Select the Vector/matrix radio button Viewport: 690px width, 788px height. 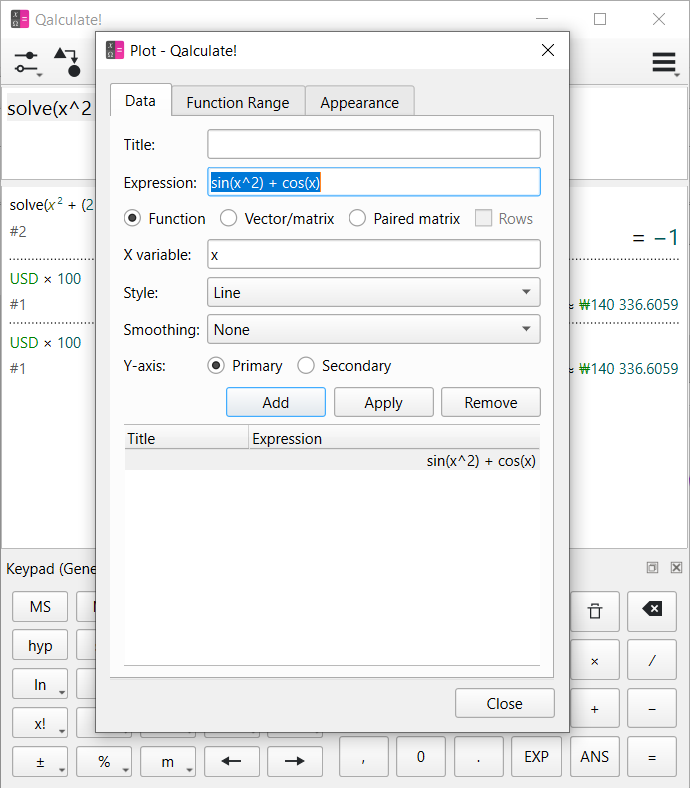click(x=228, y=218)
